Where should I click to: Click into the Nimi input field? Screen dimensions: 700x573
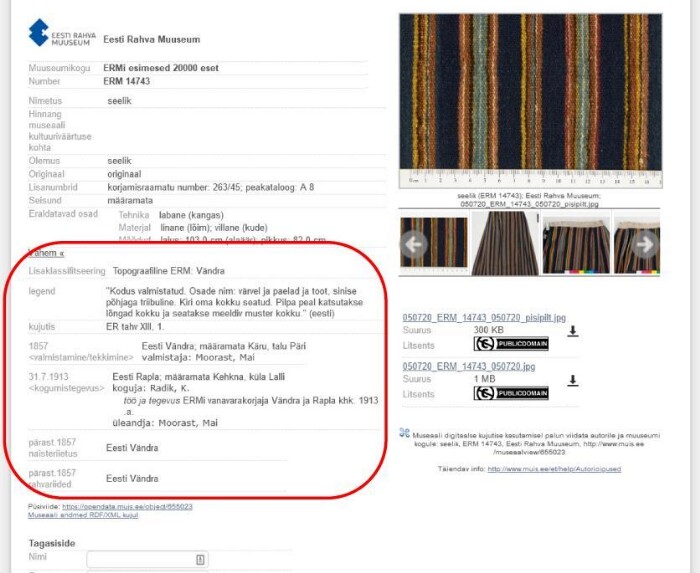point(140,560)
